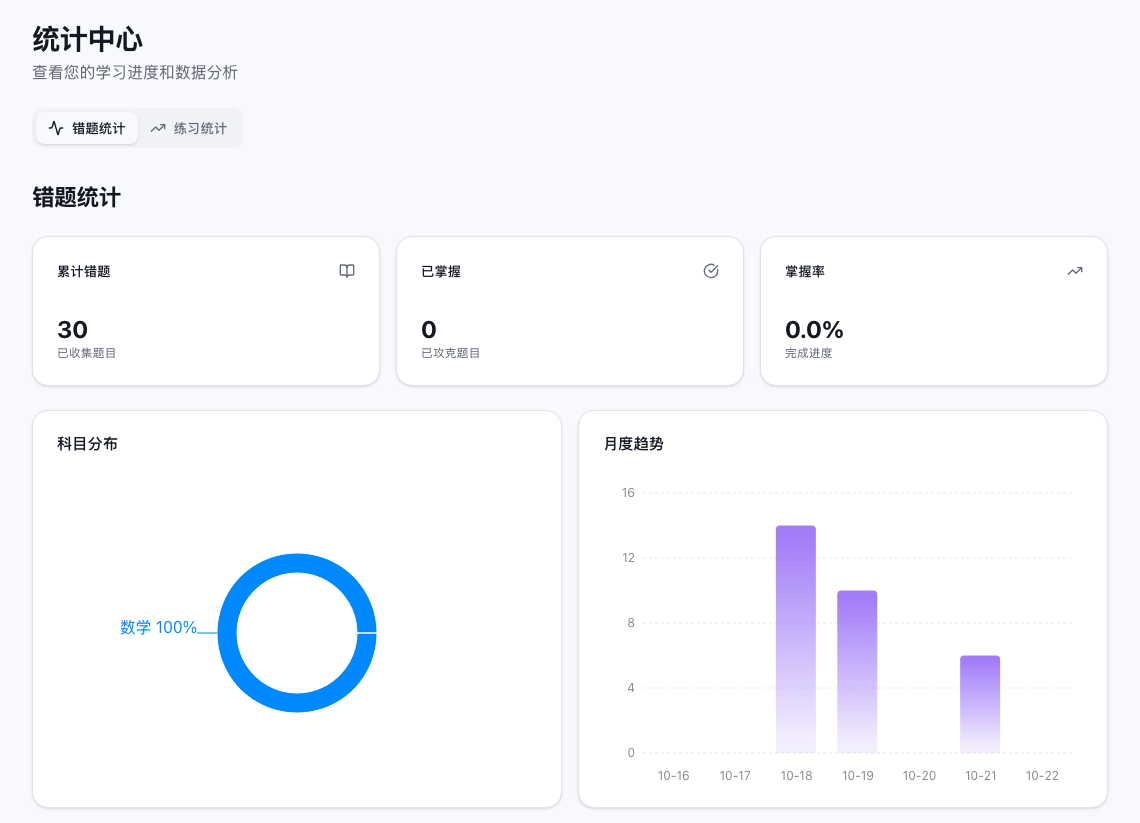Screen dimensions: 1140x823
Task: Click the 已掌握 card title
Action: [441, 272]
